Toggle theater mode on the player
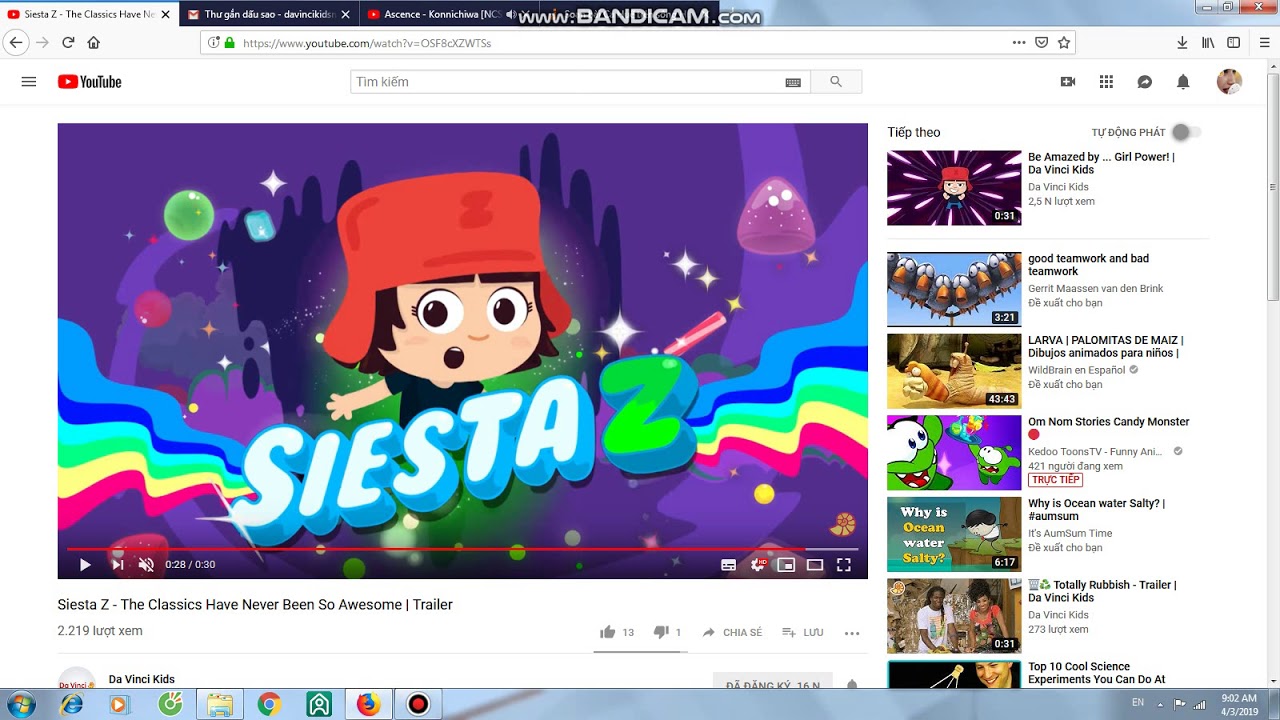 [x=815, y=565]
